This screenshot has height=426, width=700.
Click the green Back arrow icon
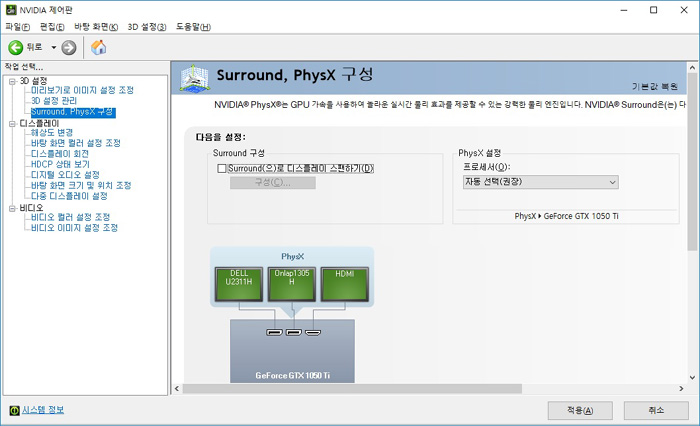pos(16,47)
